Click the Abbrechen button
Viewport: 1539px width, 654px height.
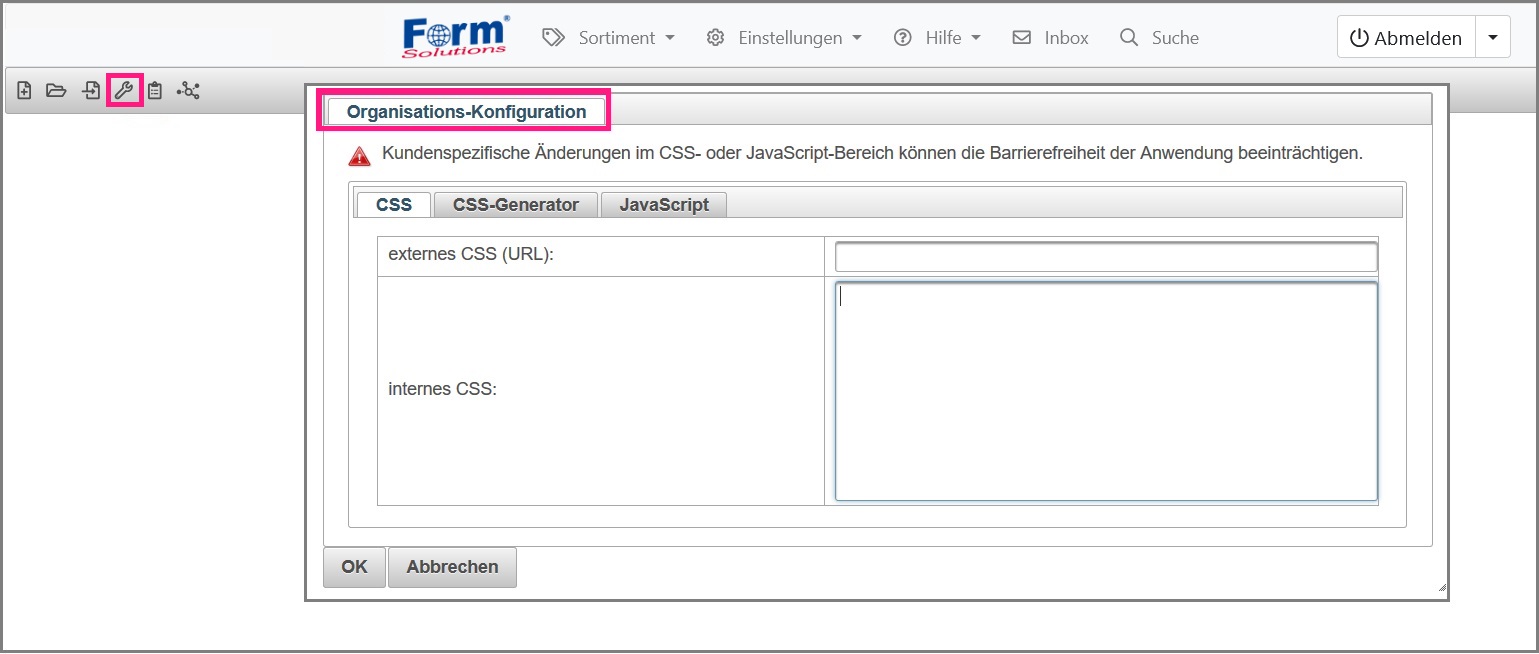point(452,567)
